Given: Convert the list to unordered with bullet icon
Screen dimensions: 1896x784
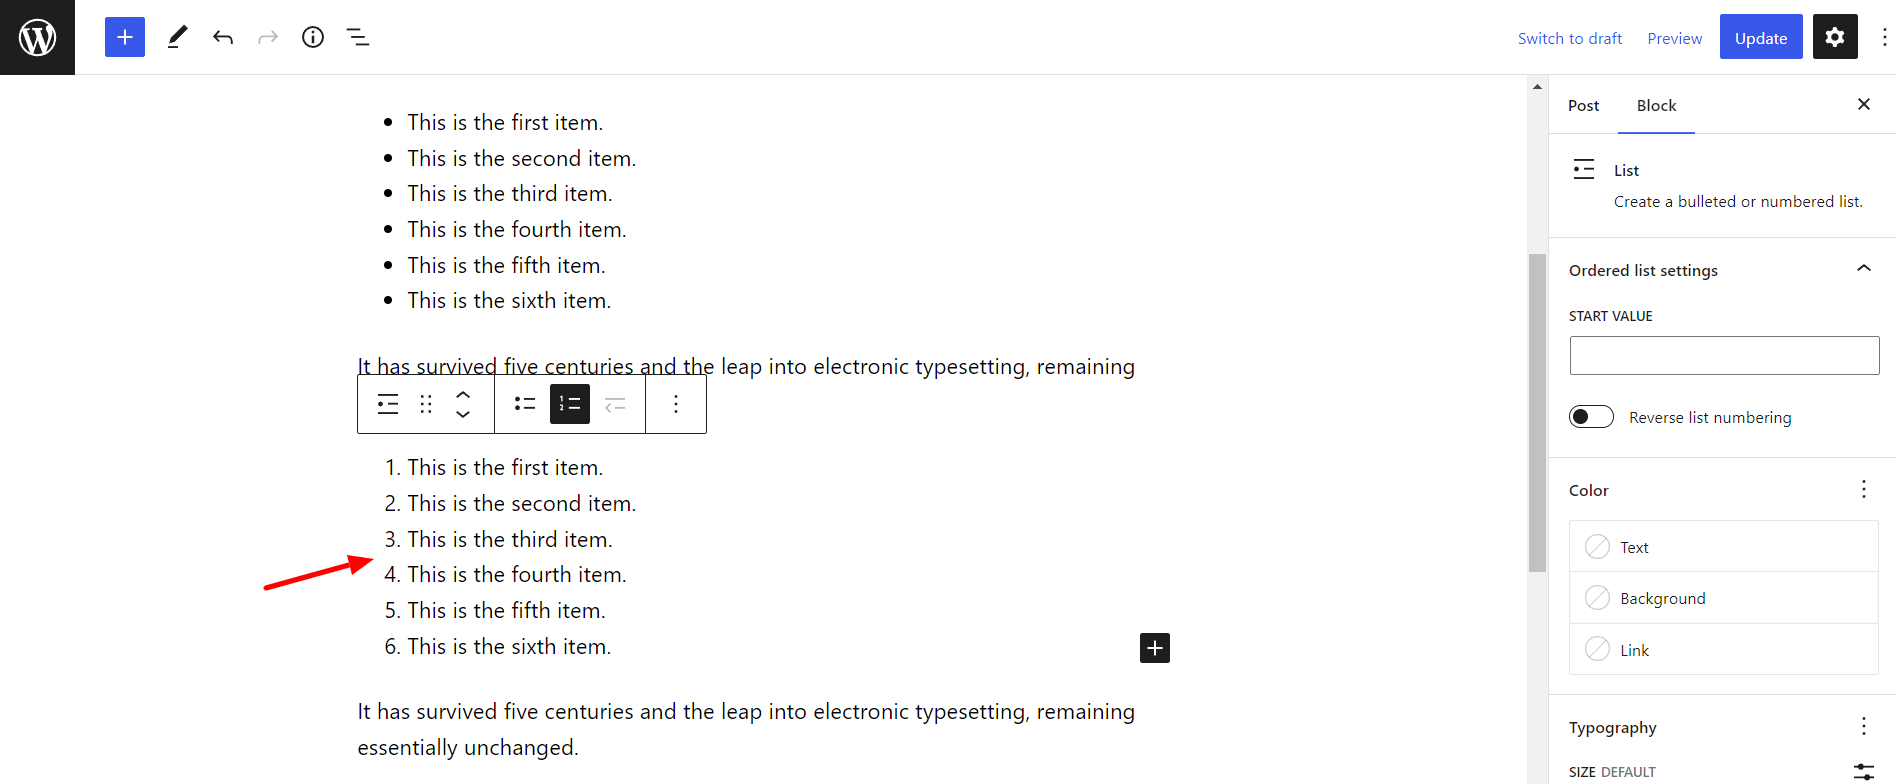Looking at the screenshot, I should tap(524, 403).
